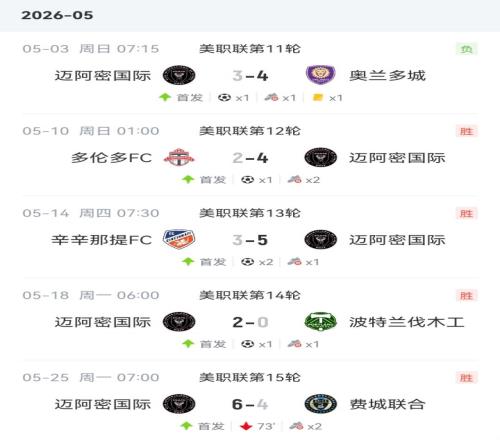Click Inter Miami crest in round 11 match

pyautogui.click(x=179, y=75)
